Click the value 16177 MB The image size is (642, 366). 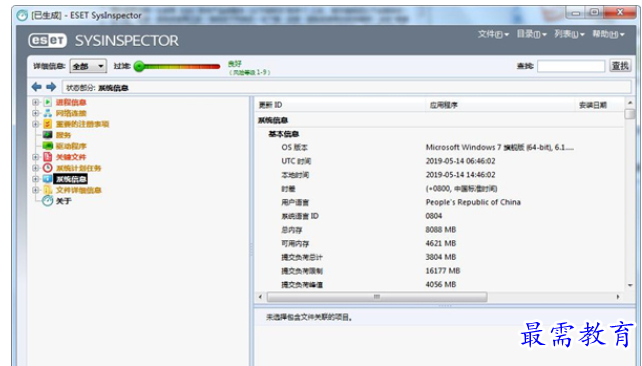(x=443, y=271)
